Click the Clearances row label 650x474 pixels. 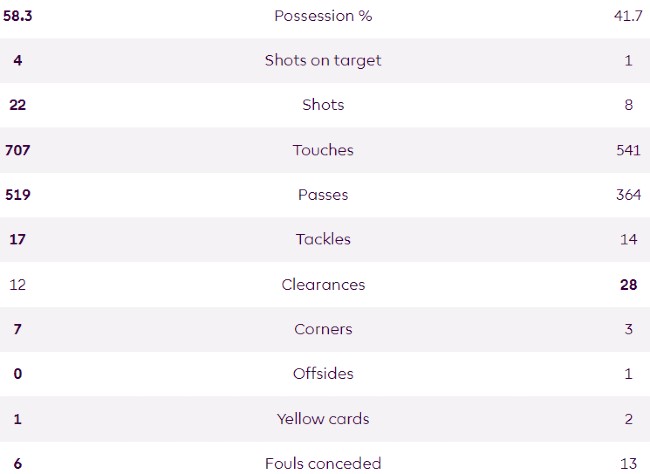[x=323, y=285]
